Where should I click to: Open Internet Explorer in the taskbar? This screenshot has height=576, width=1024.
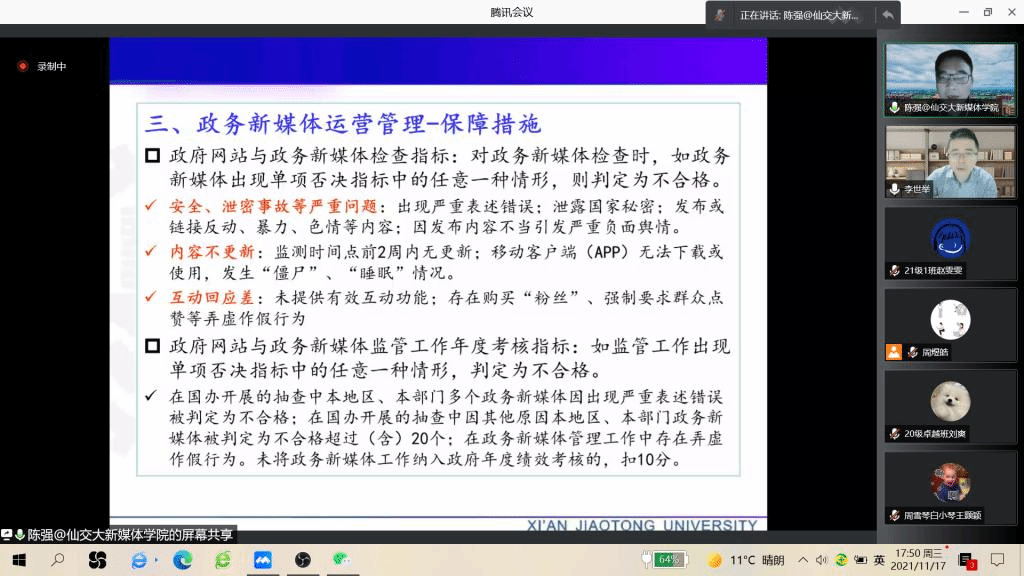click(x=139, y=560)
